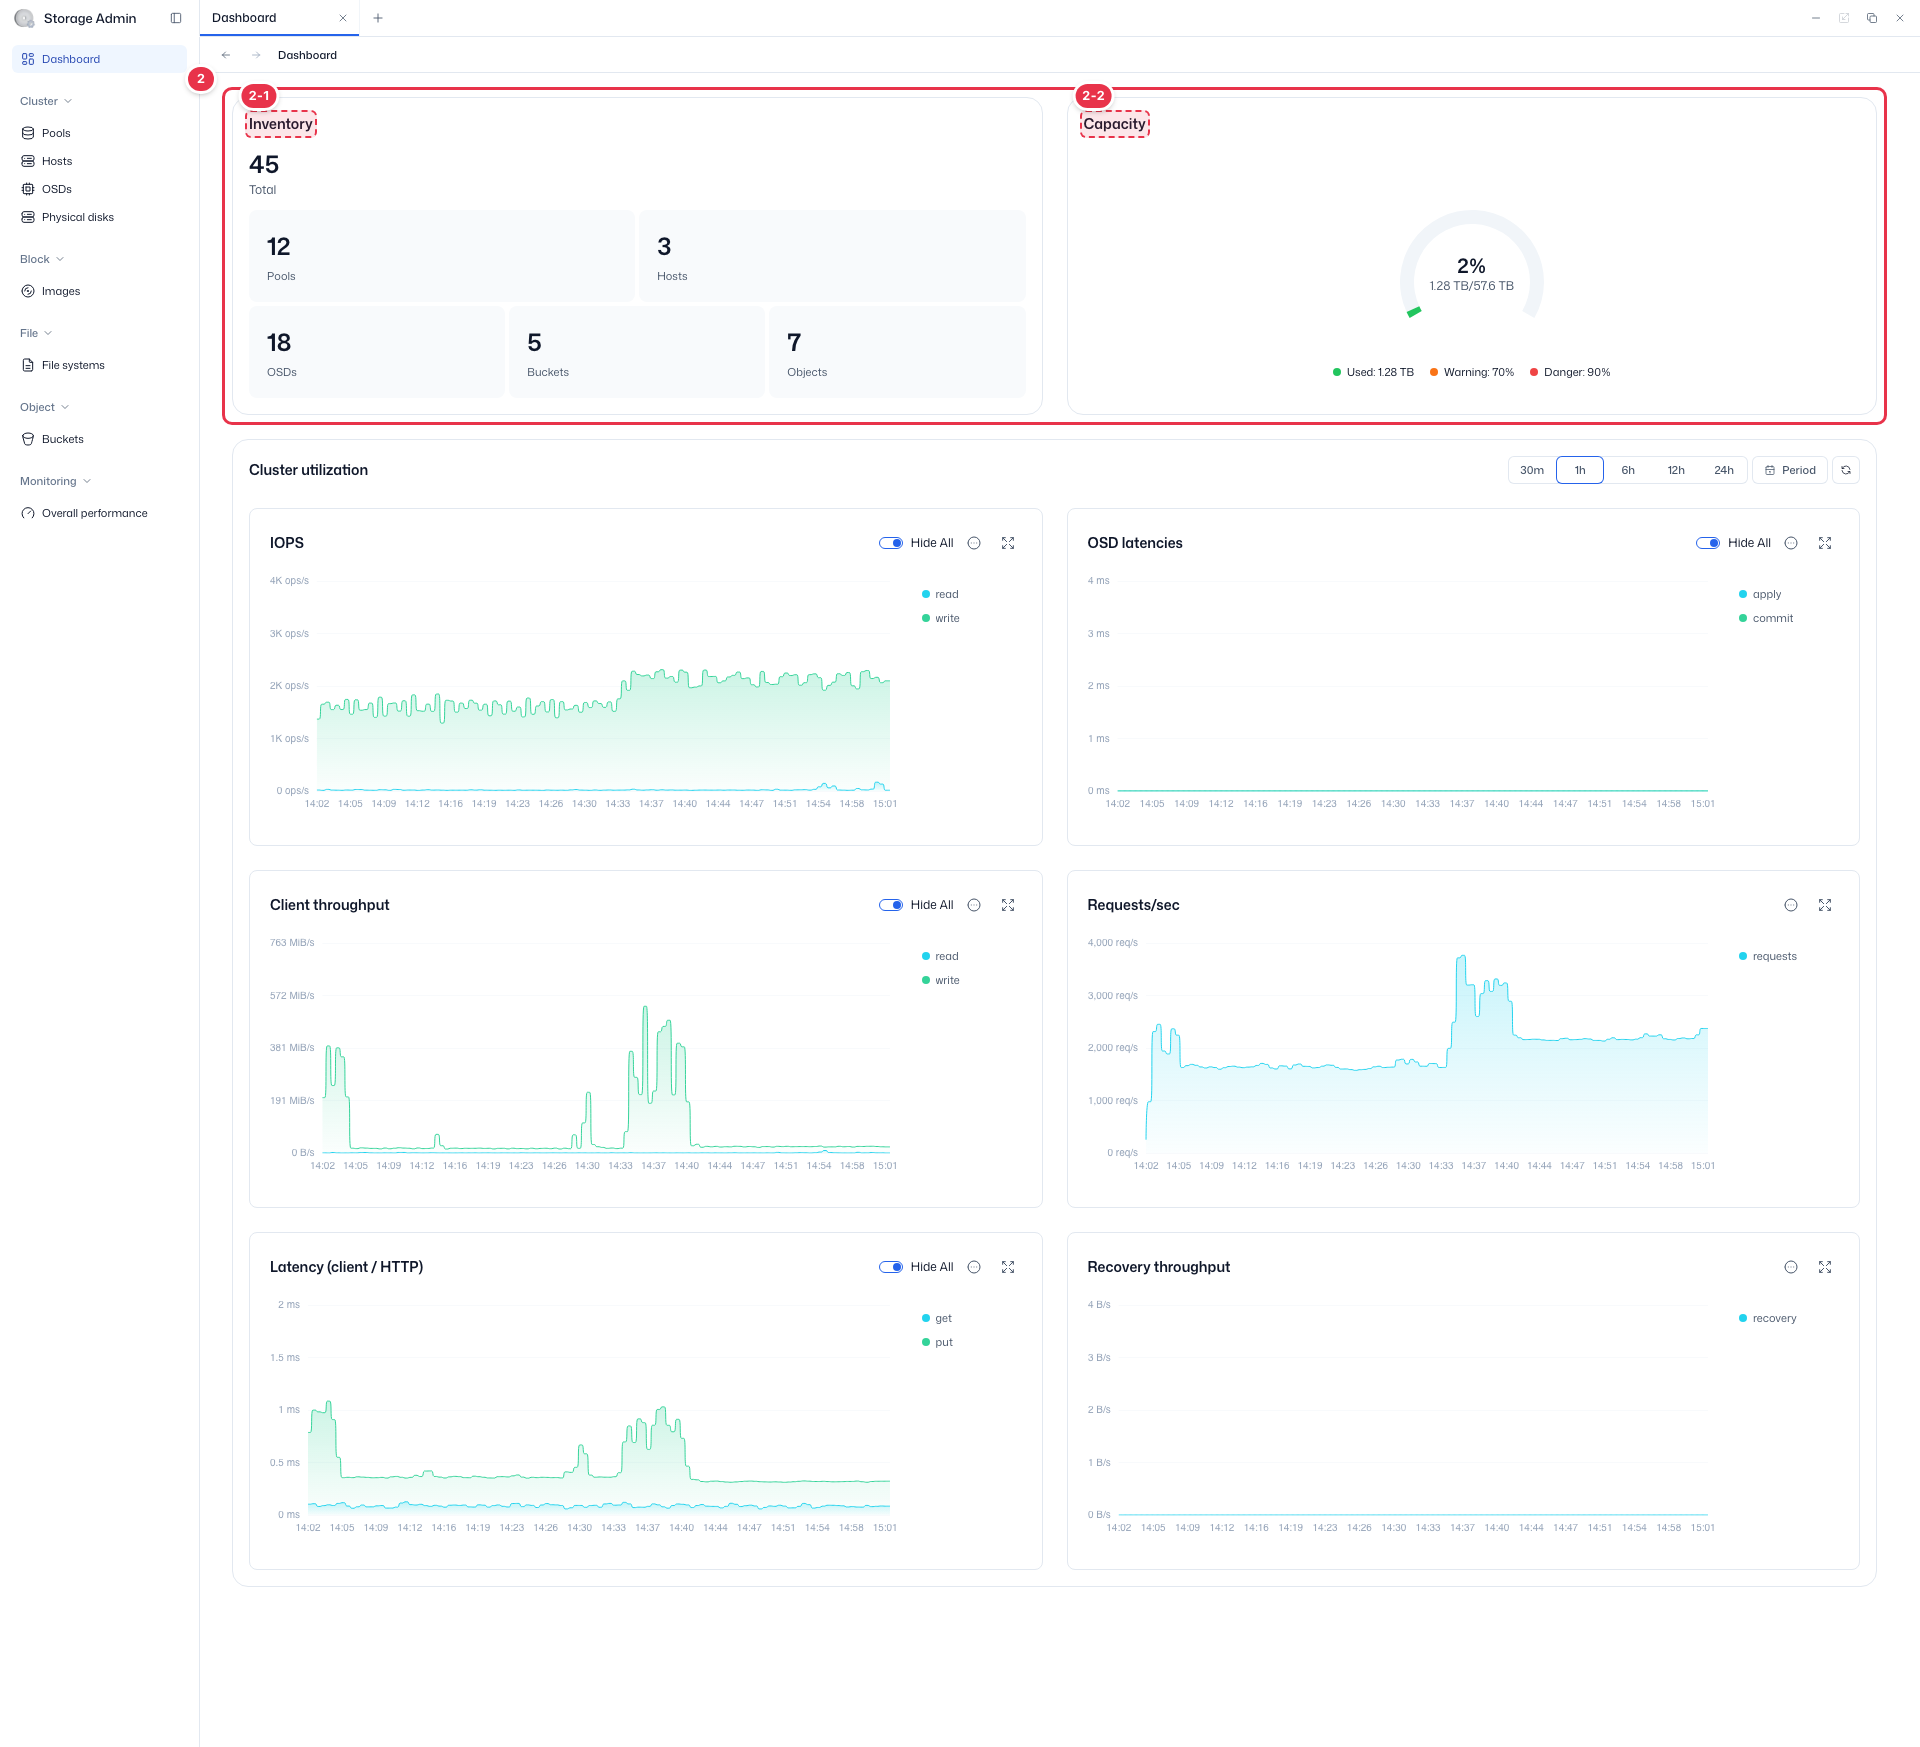Open Requests/sec options icon
This screenshot has width=1920, height=1747.
[1791, 905]
